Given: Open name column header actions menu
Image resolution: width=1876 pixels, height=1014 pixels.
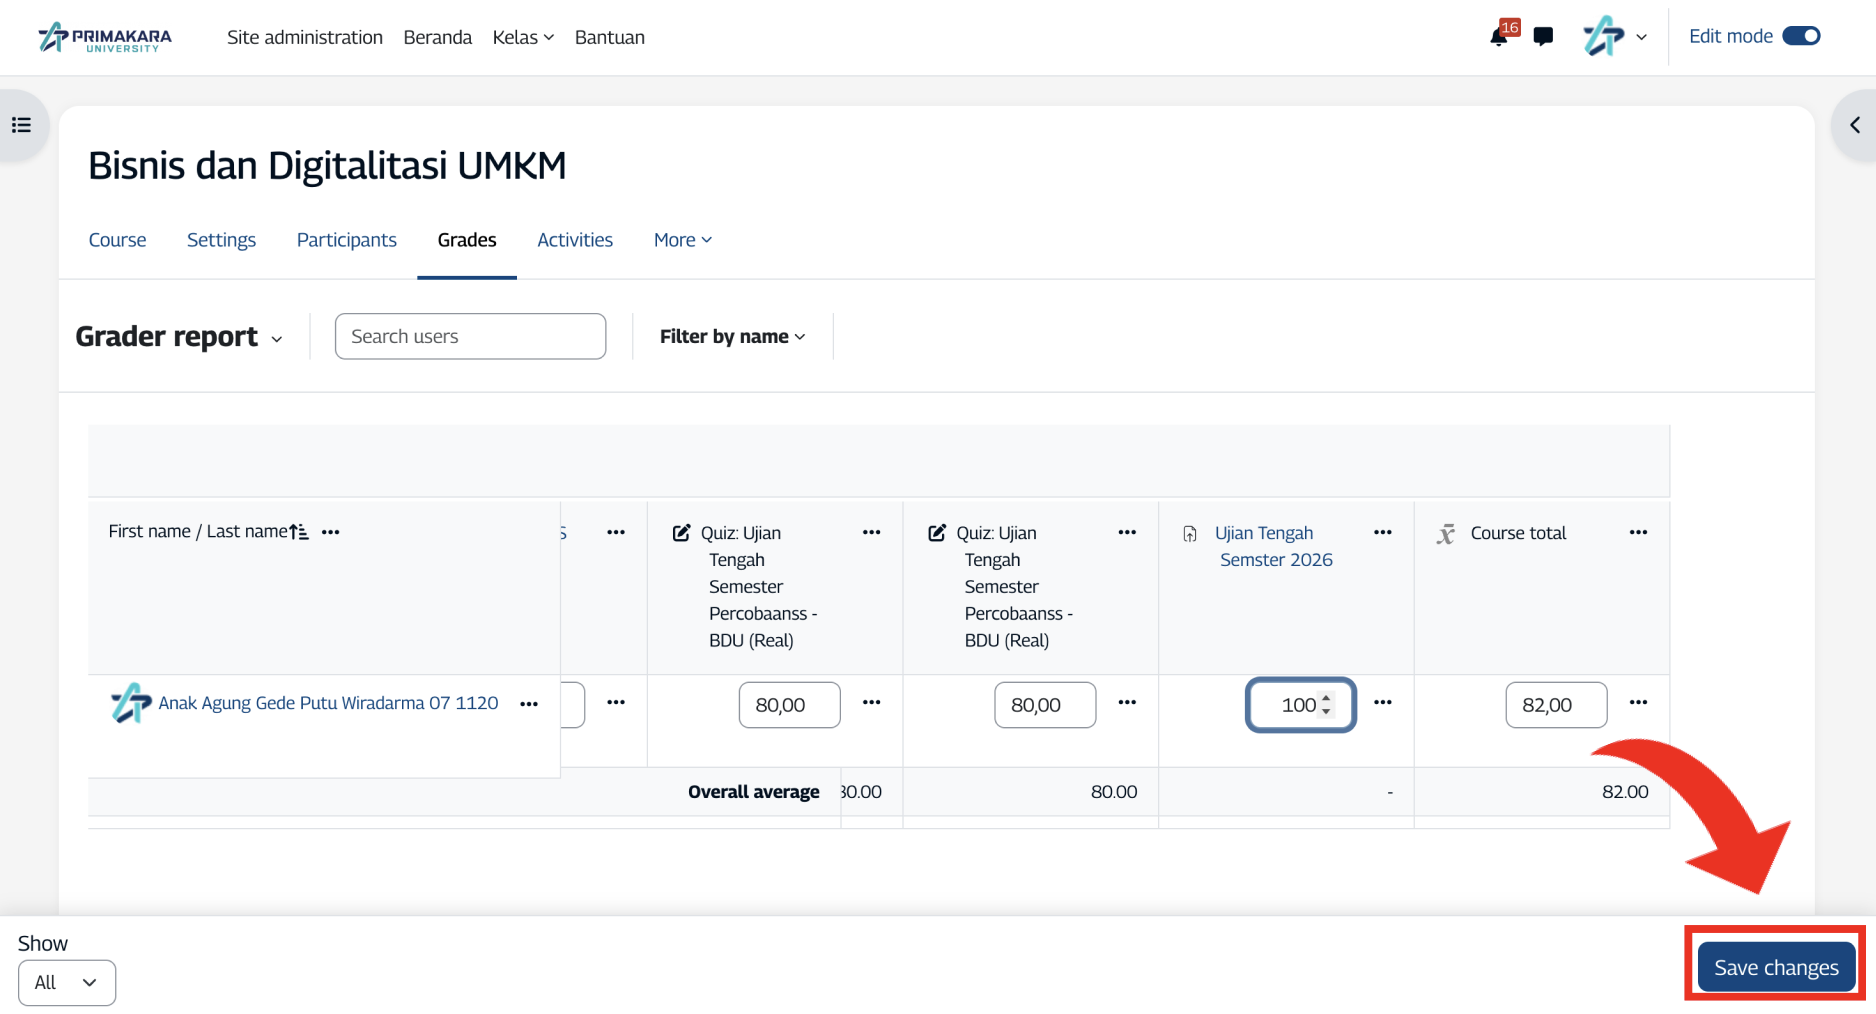Looking at the screenshot, I should [331, 532].
